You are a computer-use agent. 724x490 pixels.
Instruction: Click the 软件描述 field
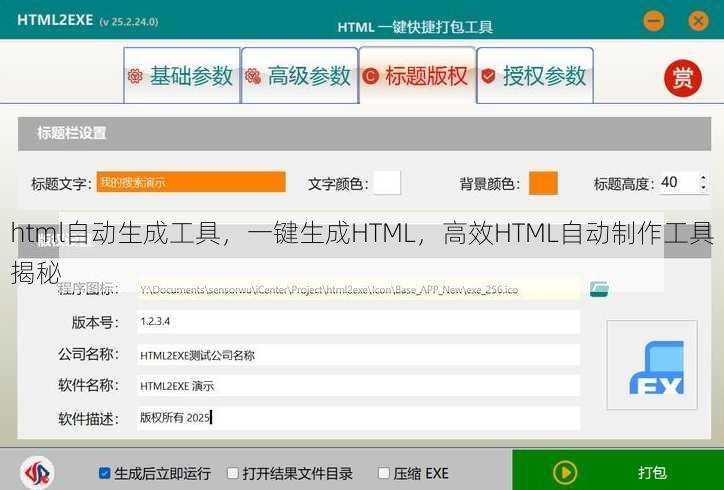point(358,418)
